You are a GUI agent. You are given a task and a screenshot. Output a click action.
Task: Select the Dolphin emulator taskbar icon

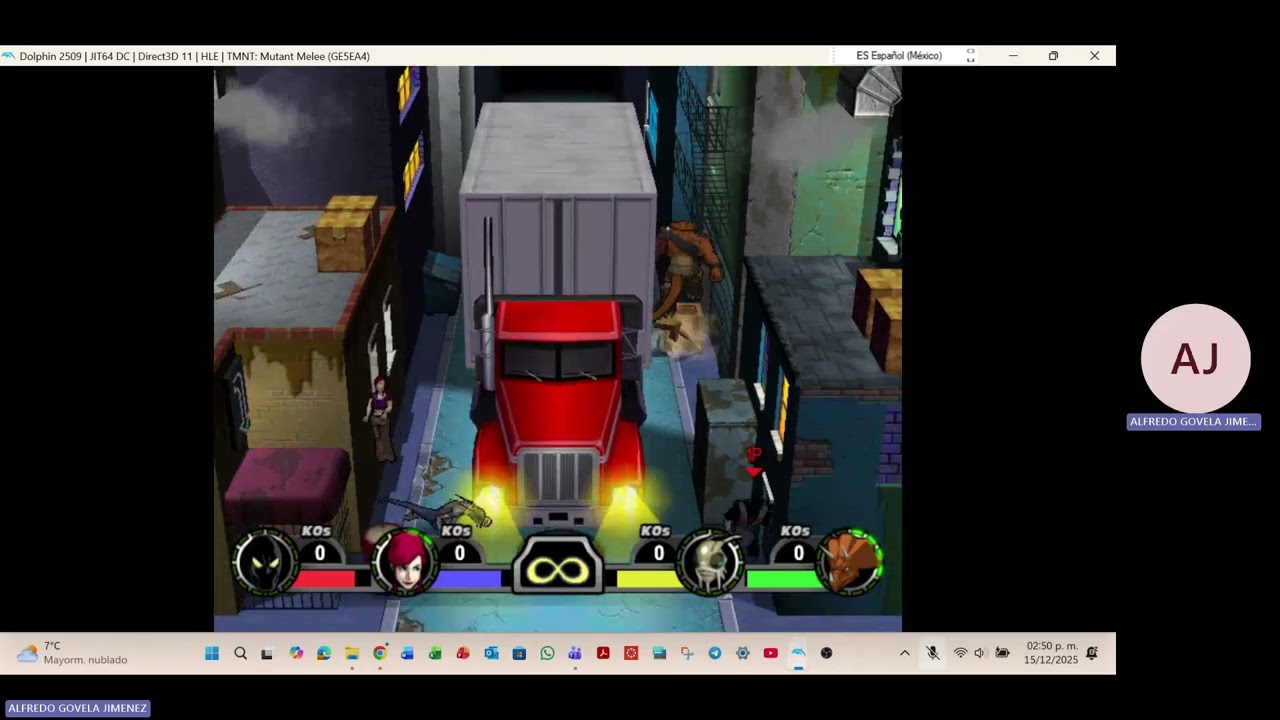798,653
